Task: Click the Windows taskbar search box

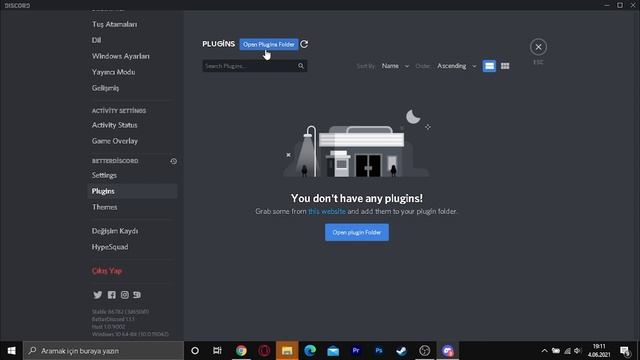Action: 103,351
